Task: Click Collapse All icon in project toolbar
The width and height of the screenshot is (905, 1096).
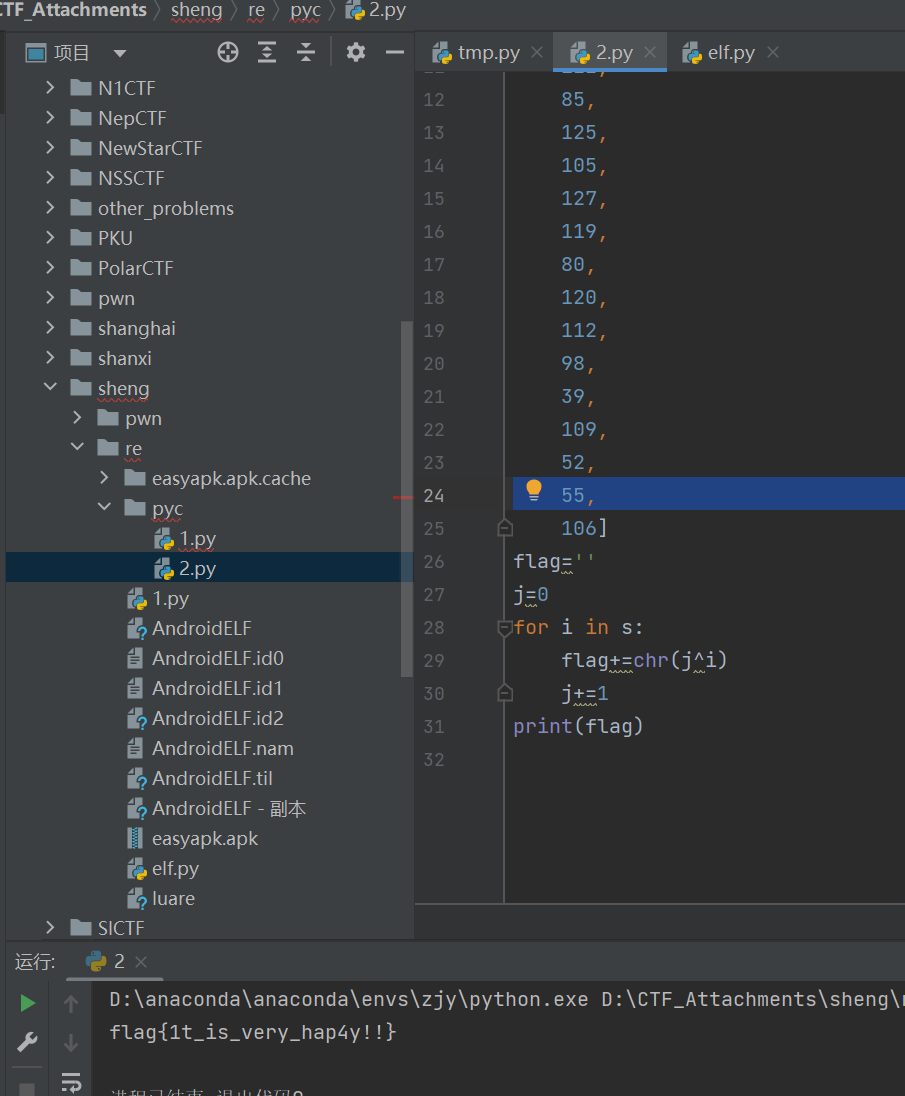Action: pos(306,53)
